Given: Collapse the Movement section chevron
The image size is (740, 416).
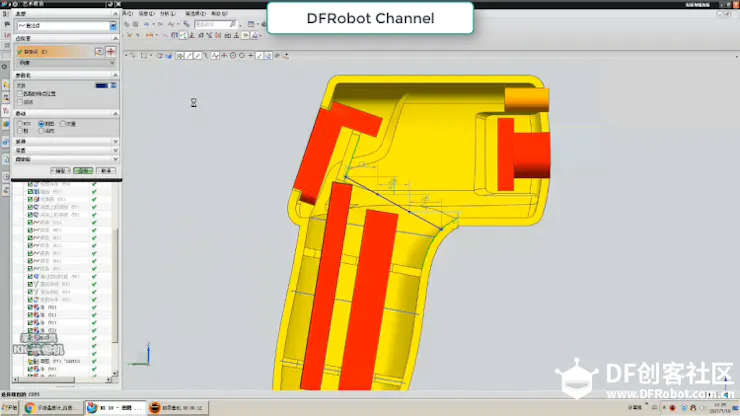Looking at the screenshot, I should point(115,114).
